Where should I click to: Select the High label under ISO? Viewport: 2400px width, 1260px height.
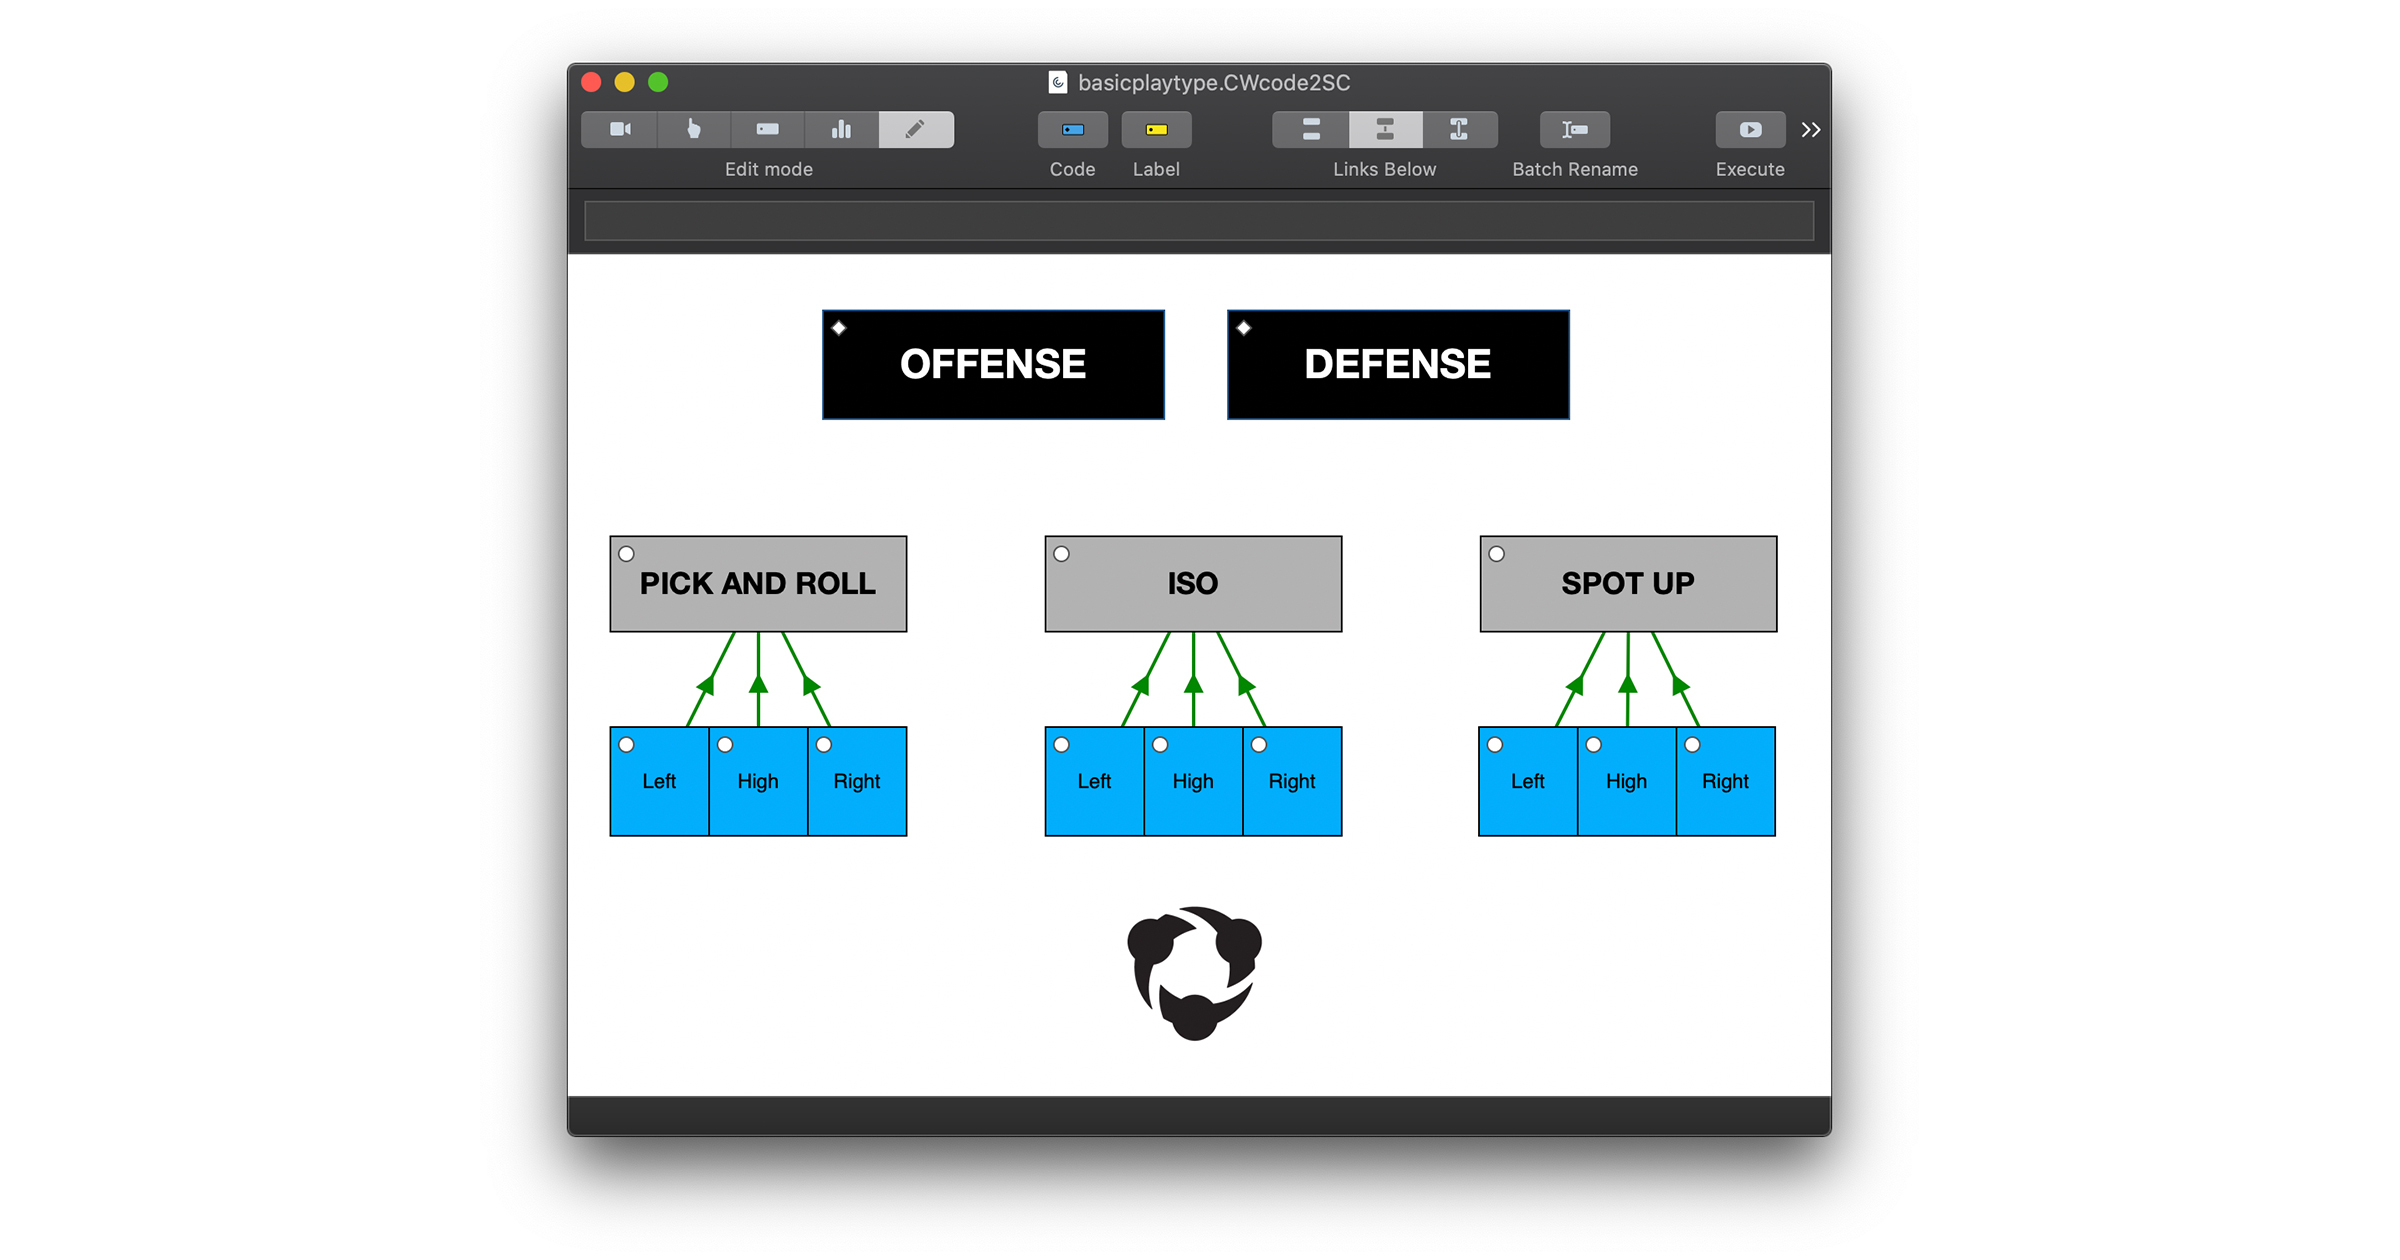(1193, 781)
